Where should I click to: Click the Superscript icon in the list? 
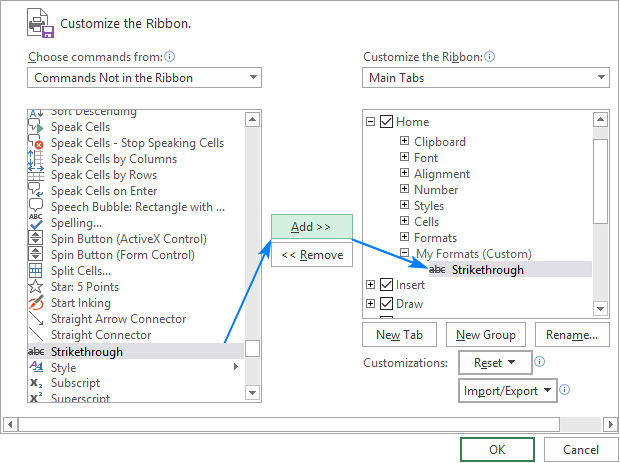35,399
